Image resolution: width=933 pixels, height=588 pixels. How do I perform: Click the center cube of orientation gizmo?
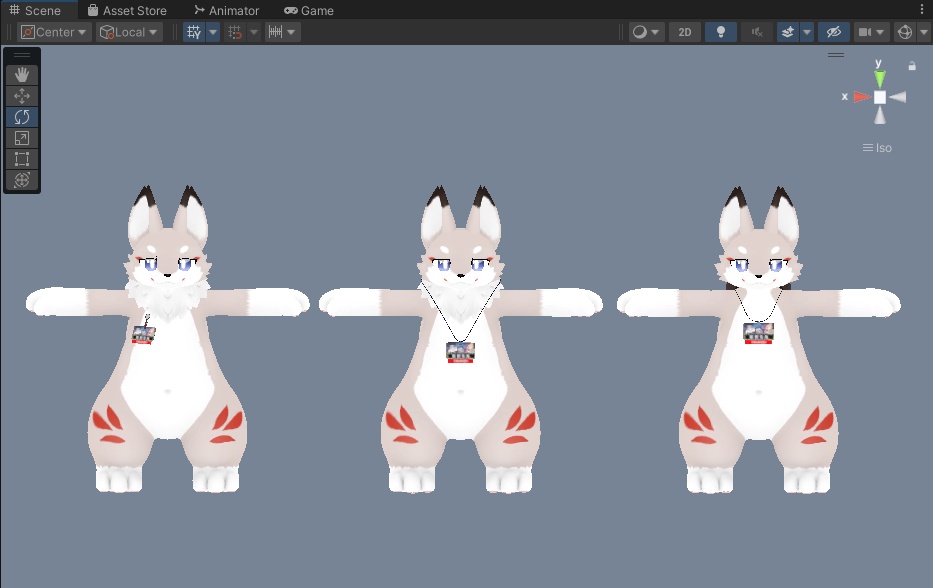(879, 97)
